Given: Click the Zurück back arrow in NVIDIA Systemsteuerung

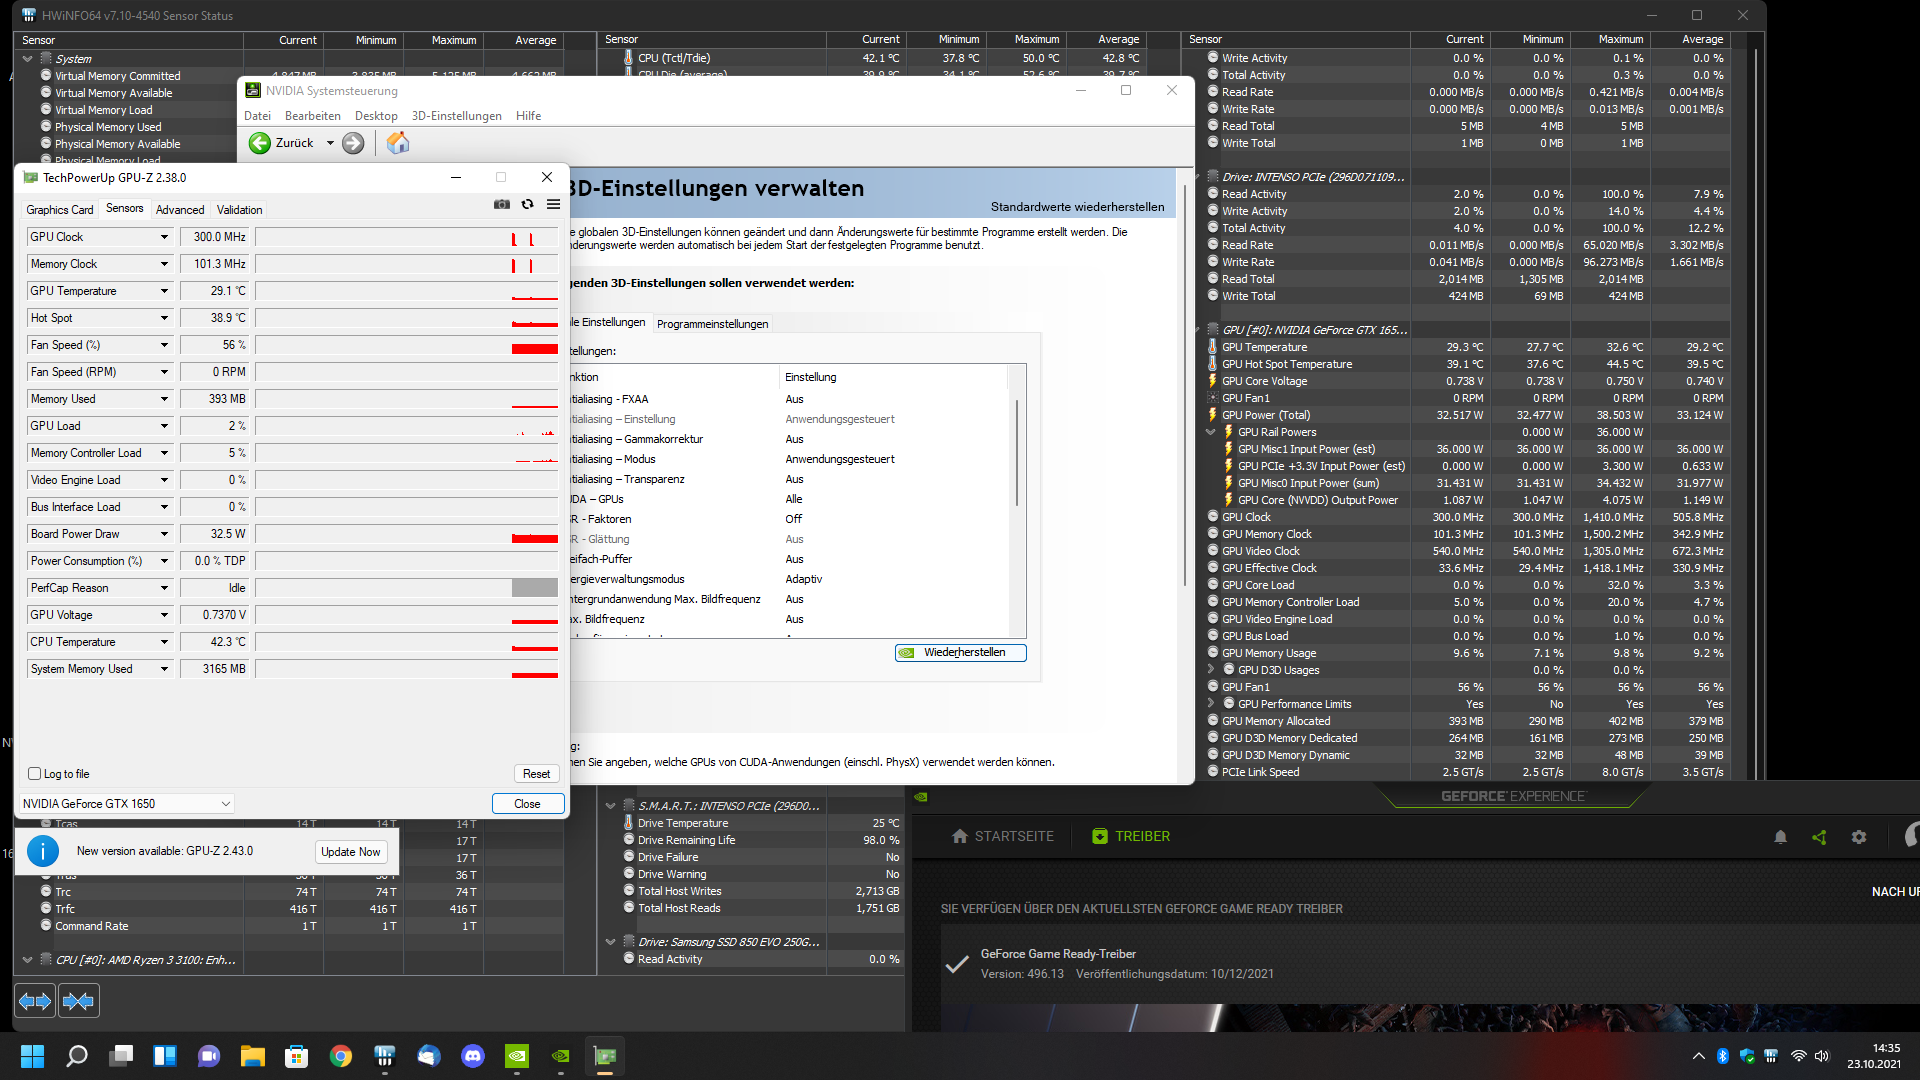Looking at the screenshot, I should click(260, 143).
